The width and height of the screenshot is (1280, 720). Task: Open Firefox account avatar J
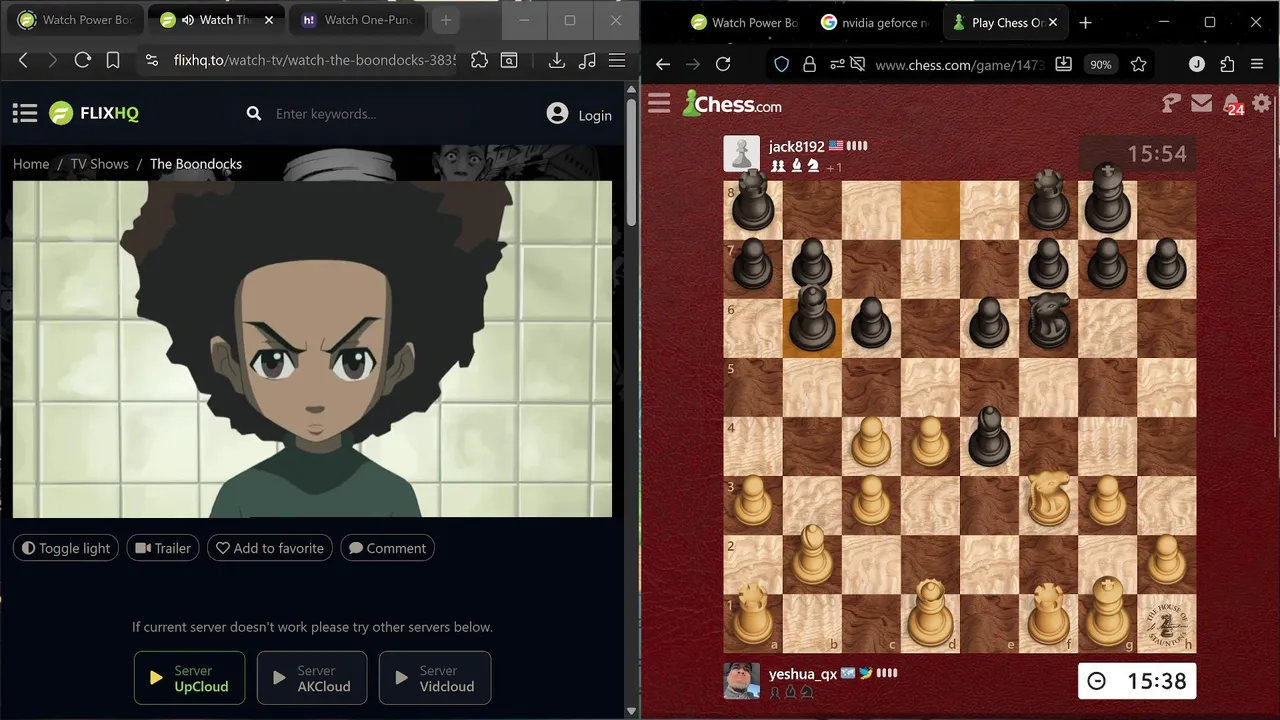(1196, 64)
